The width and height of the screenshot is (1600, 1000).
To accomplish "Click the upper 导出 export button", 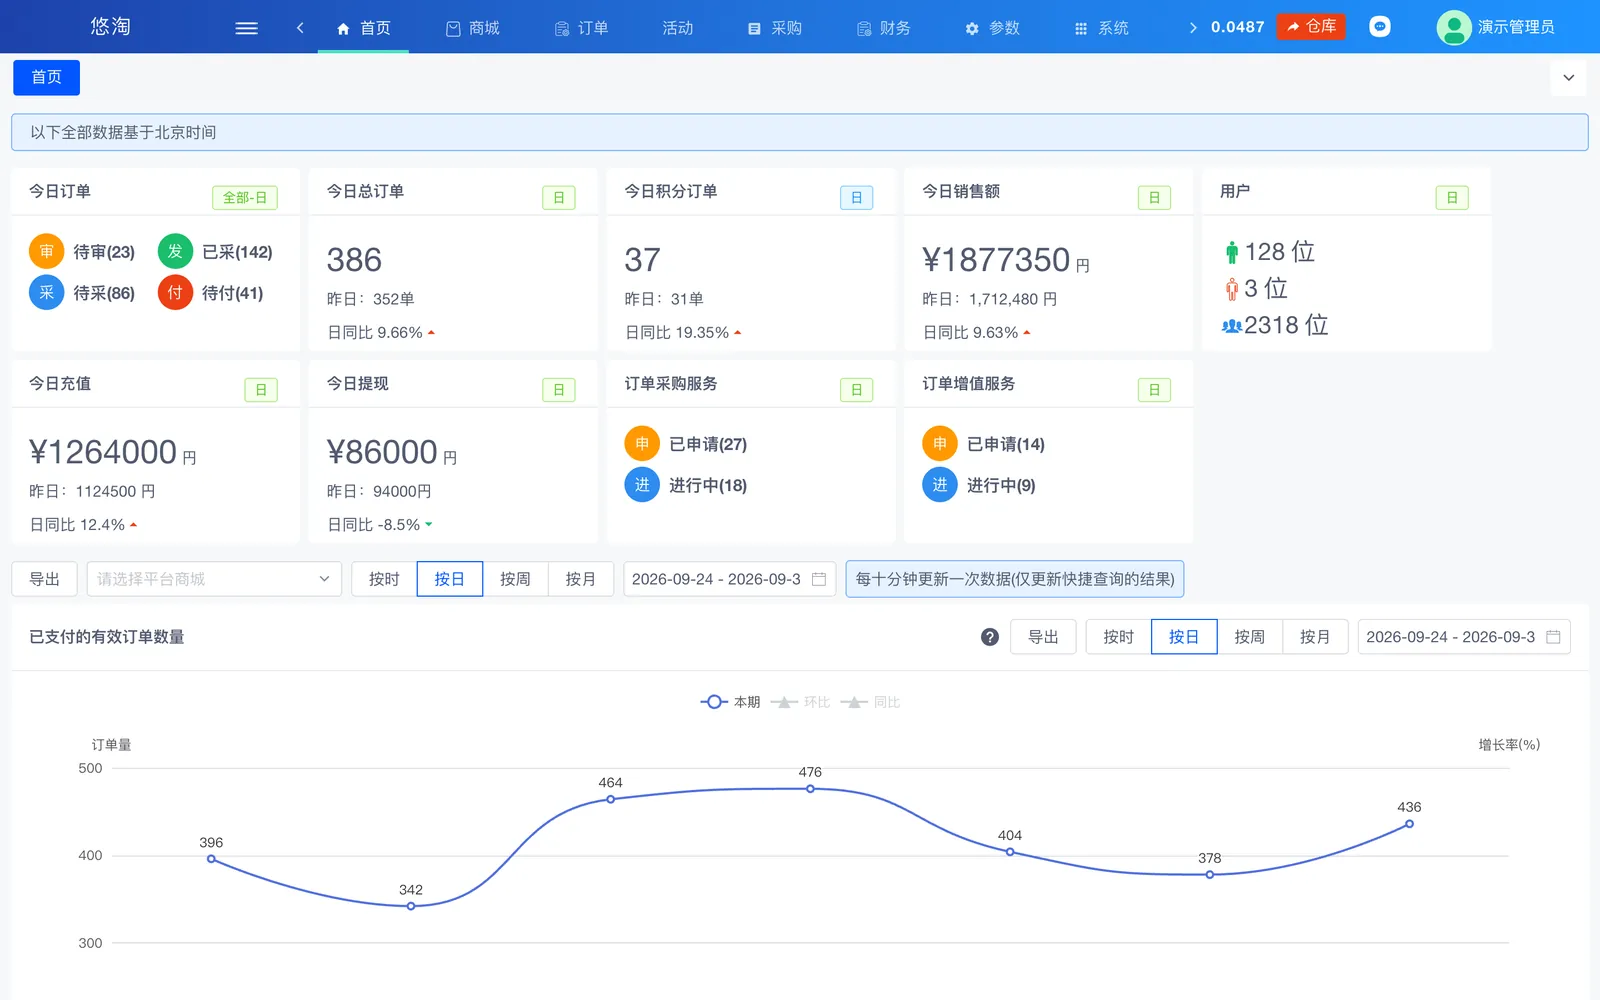I will point(45,579).
